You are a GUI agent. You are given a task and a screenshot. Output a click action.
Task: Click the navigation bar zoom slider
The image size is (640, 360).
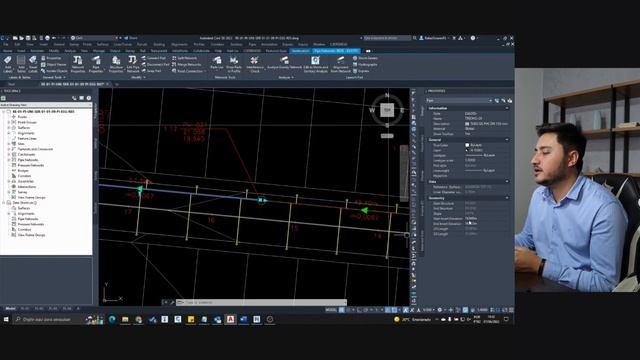[404, 173]
